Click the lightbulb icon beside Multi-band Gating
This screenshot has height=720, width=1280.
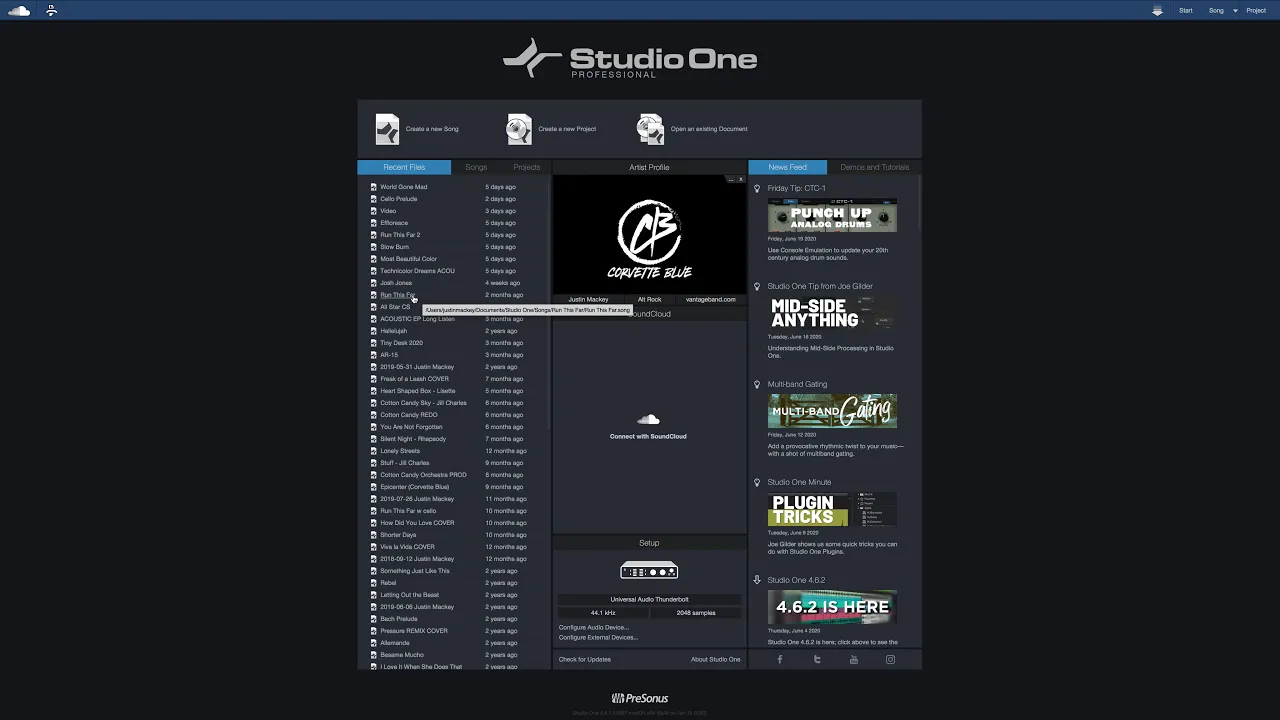pyautogui.click(x=757, y=384)
